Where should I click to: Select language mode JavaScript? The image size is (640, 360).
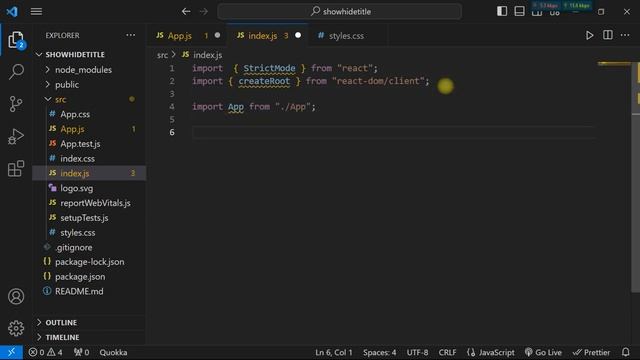(491, 352)
